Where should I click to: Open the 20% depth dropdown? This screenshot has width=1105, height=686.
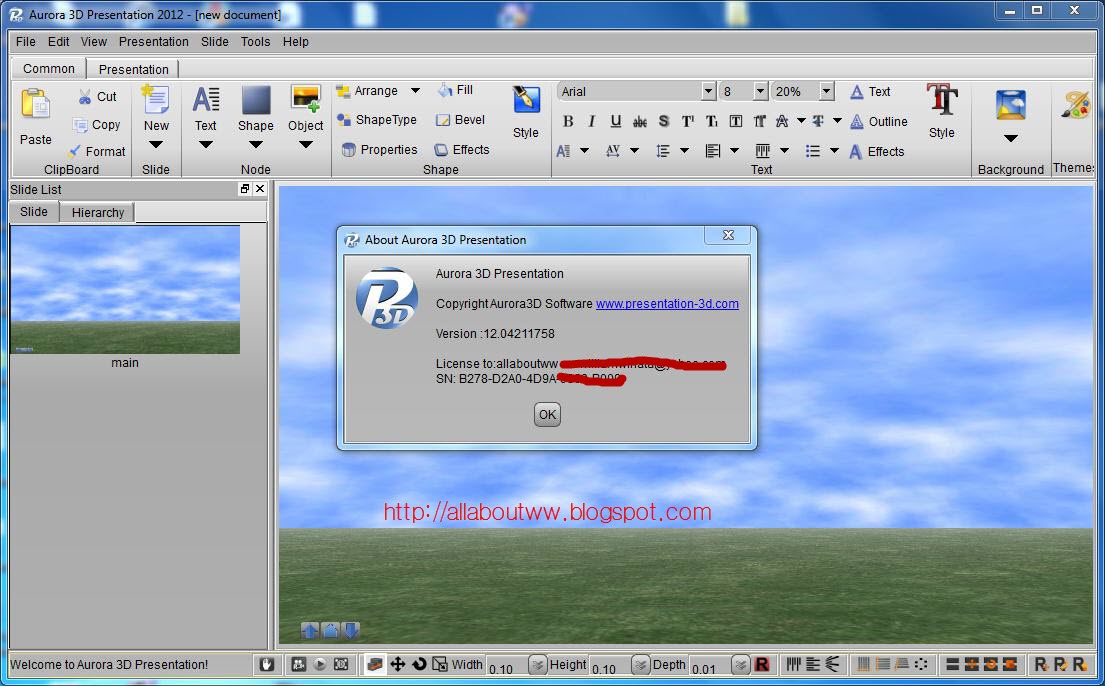point(827,91)
